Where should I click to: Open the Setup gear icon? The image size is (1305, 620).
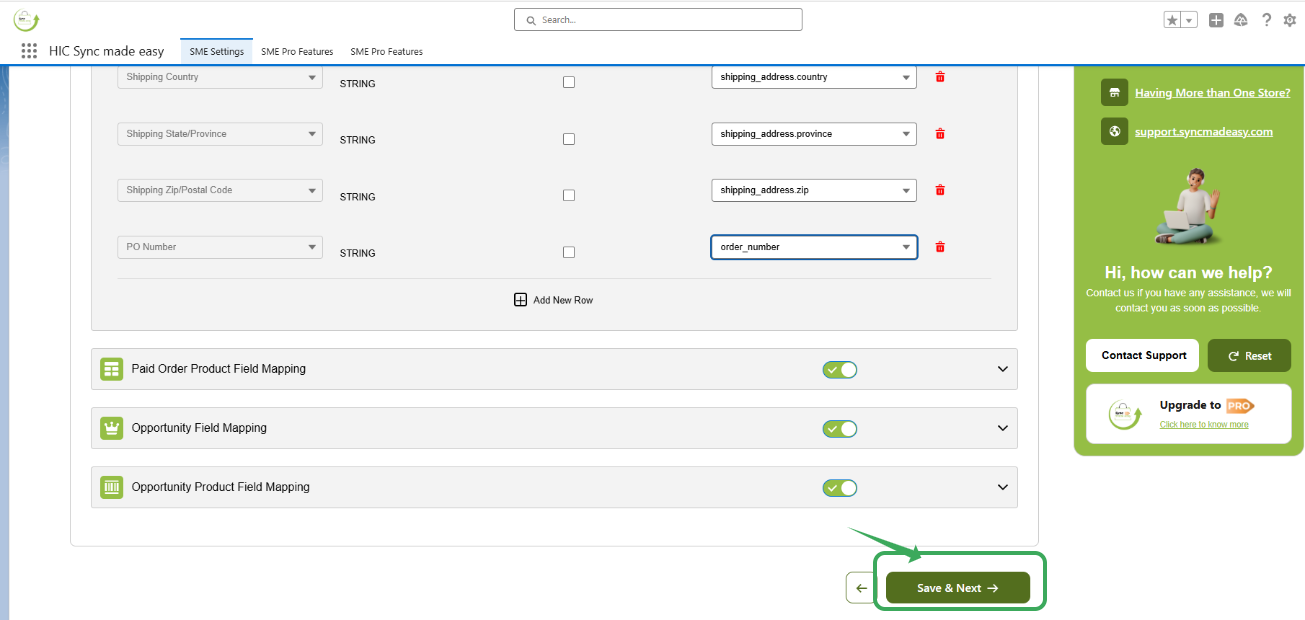[1290, 20]
